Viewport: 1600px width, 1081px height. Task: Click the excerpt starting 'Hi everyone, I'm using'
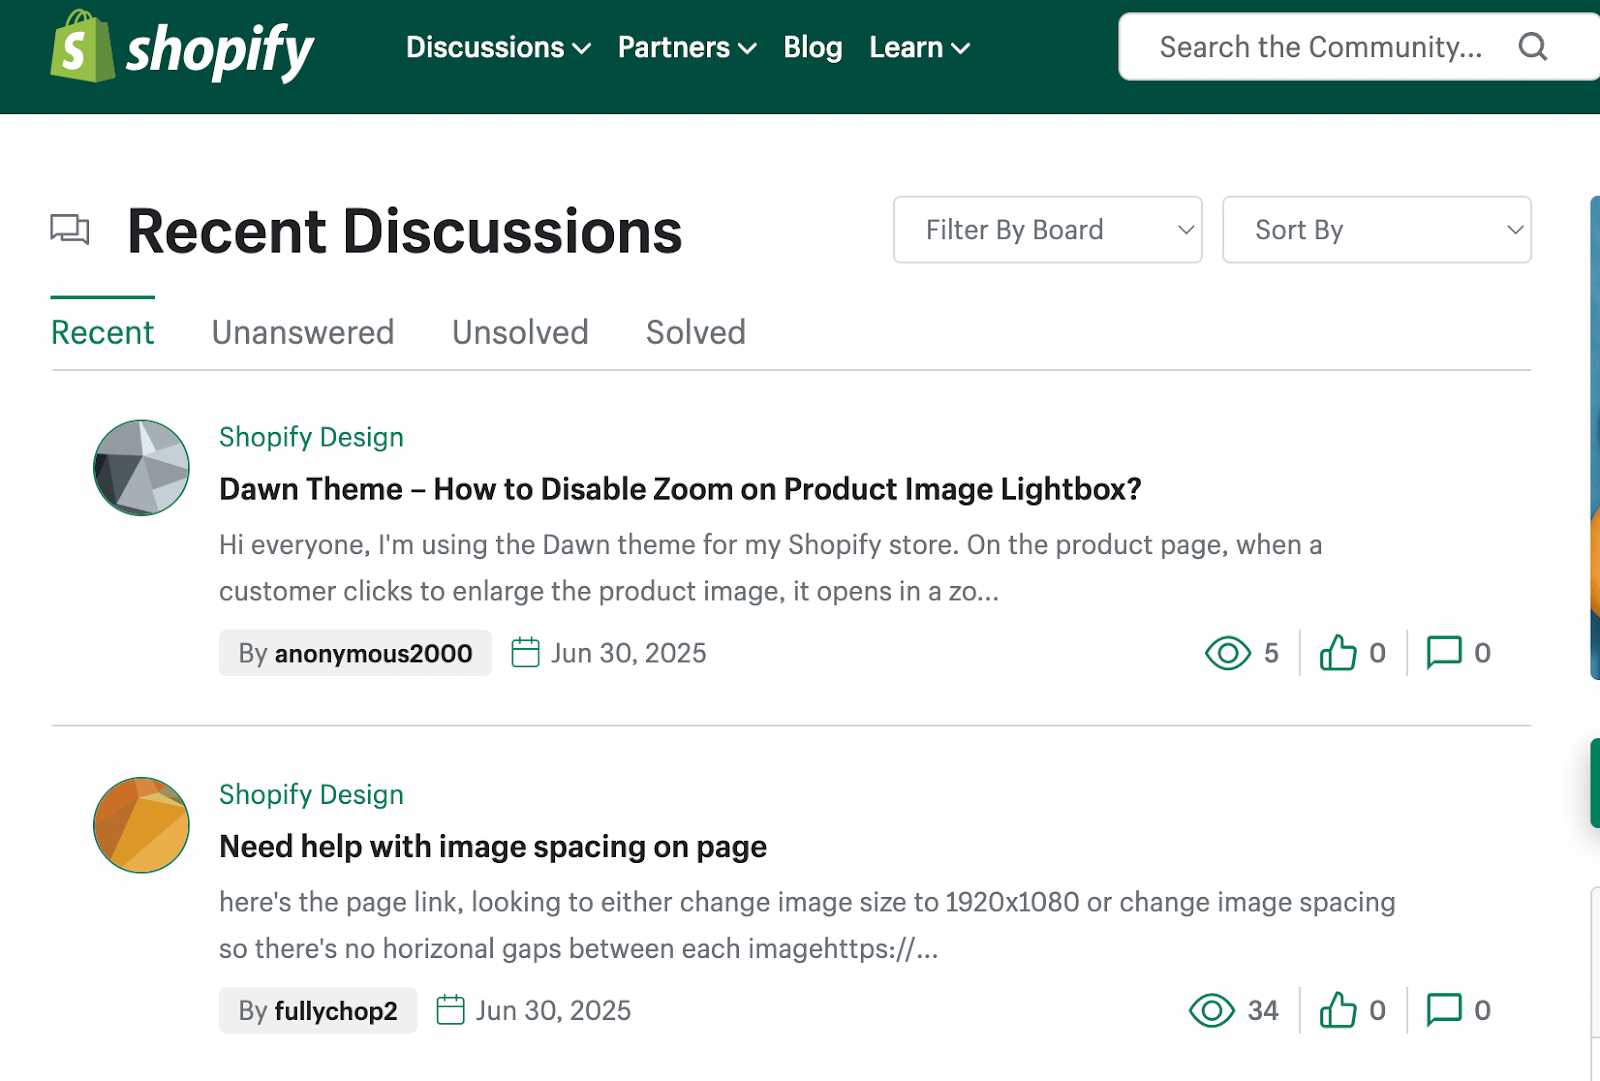770,568
